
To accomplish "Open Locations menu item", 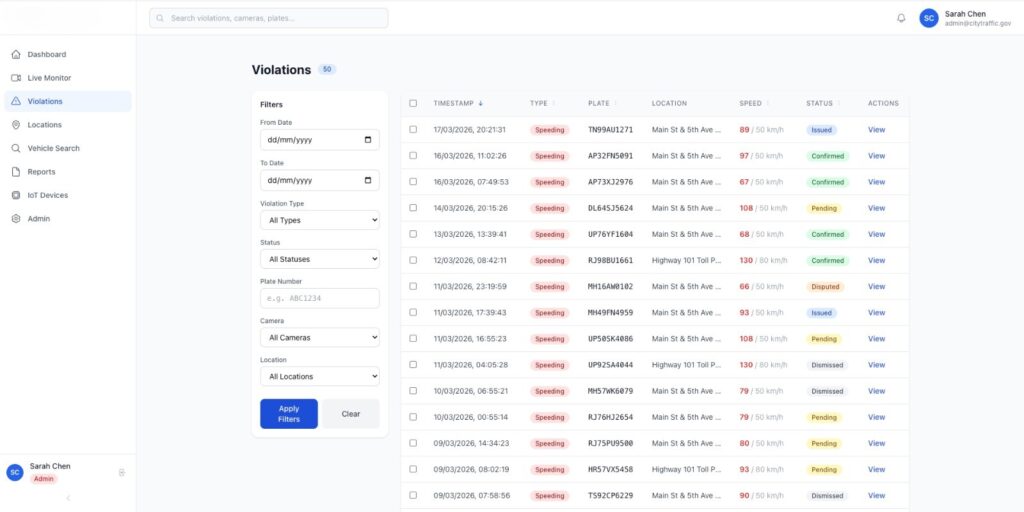I will pos(68,125).
